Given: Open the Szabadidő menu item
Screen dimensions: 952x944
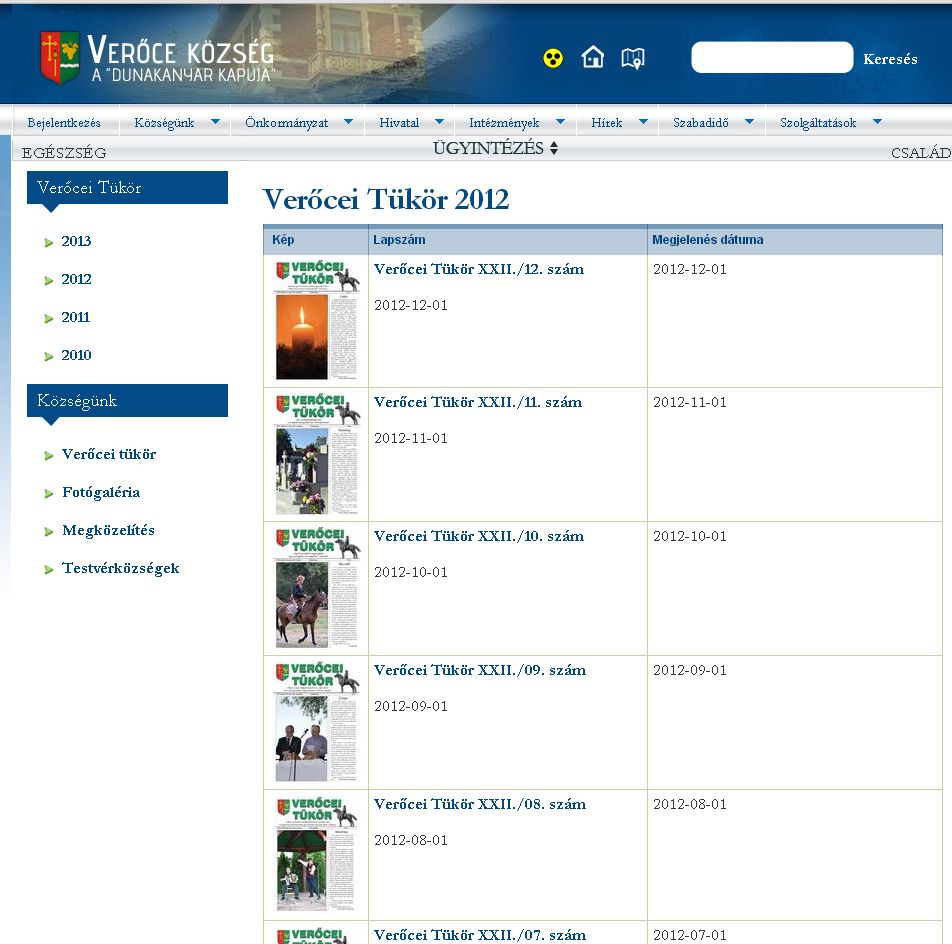Looking at the screenshot, I should [701, 123].
